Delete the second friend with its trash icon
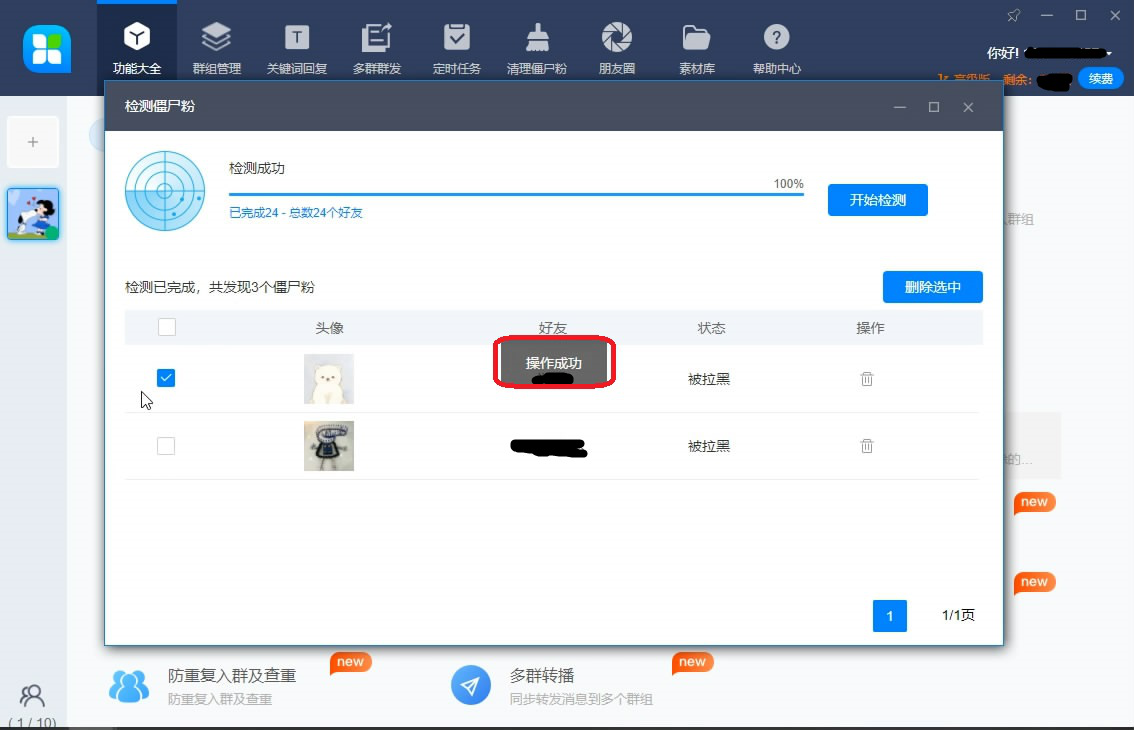1134x730 pixels. (x=866, y=446)
